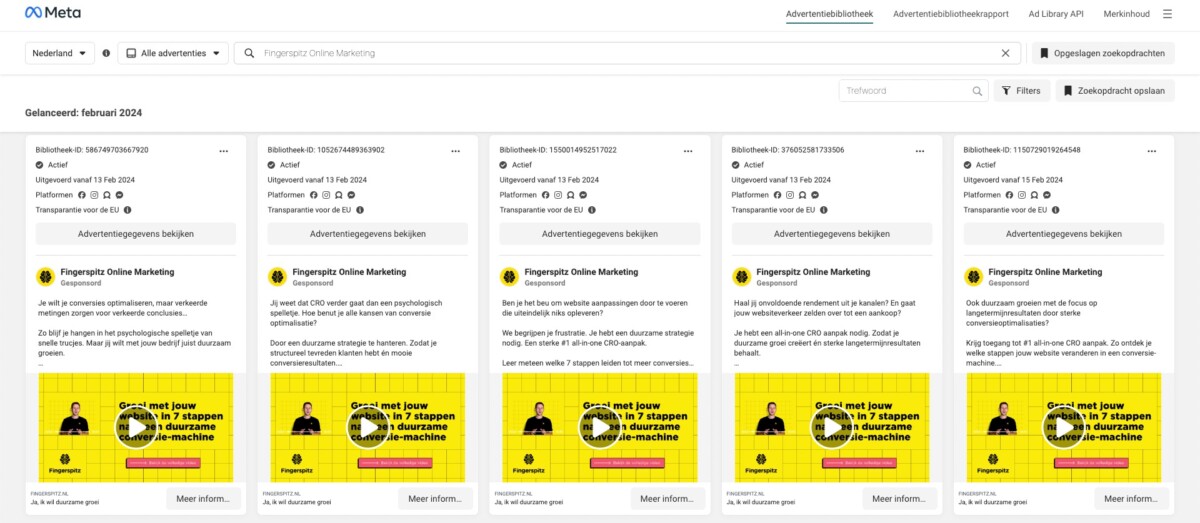Click magnifier icon in Trefwoord field

(x=977, y=91)
